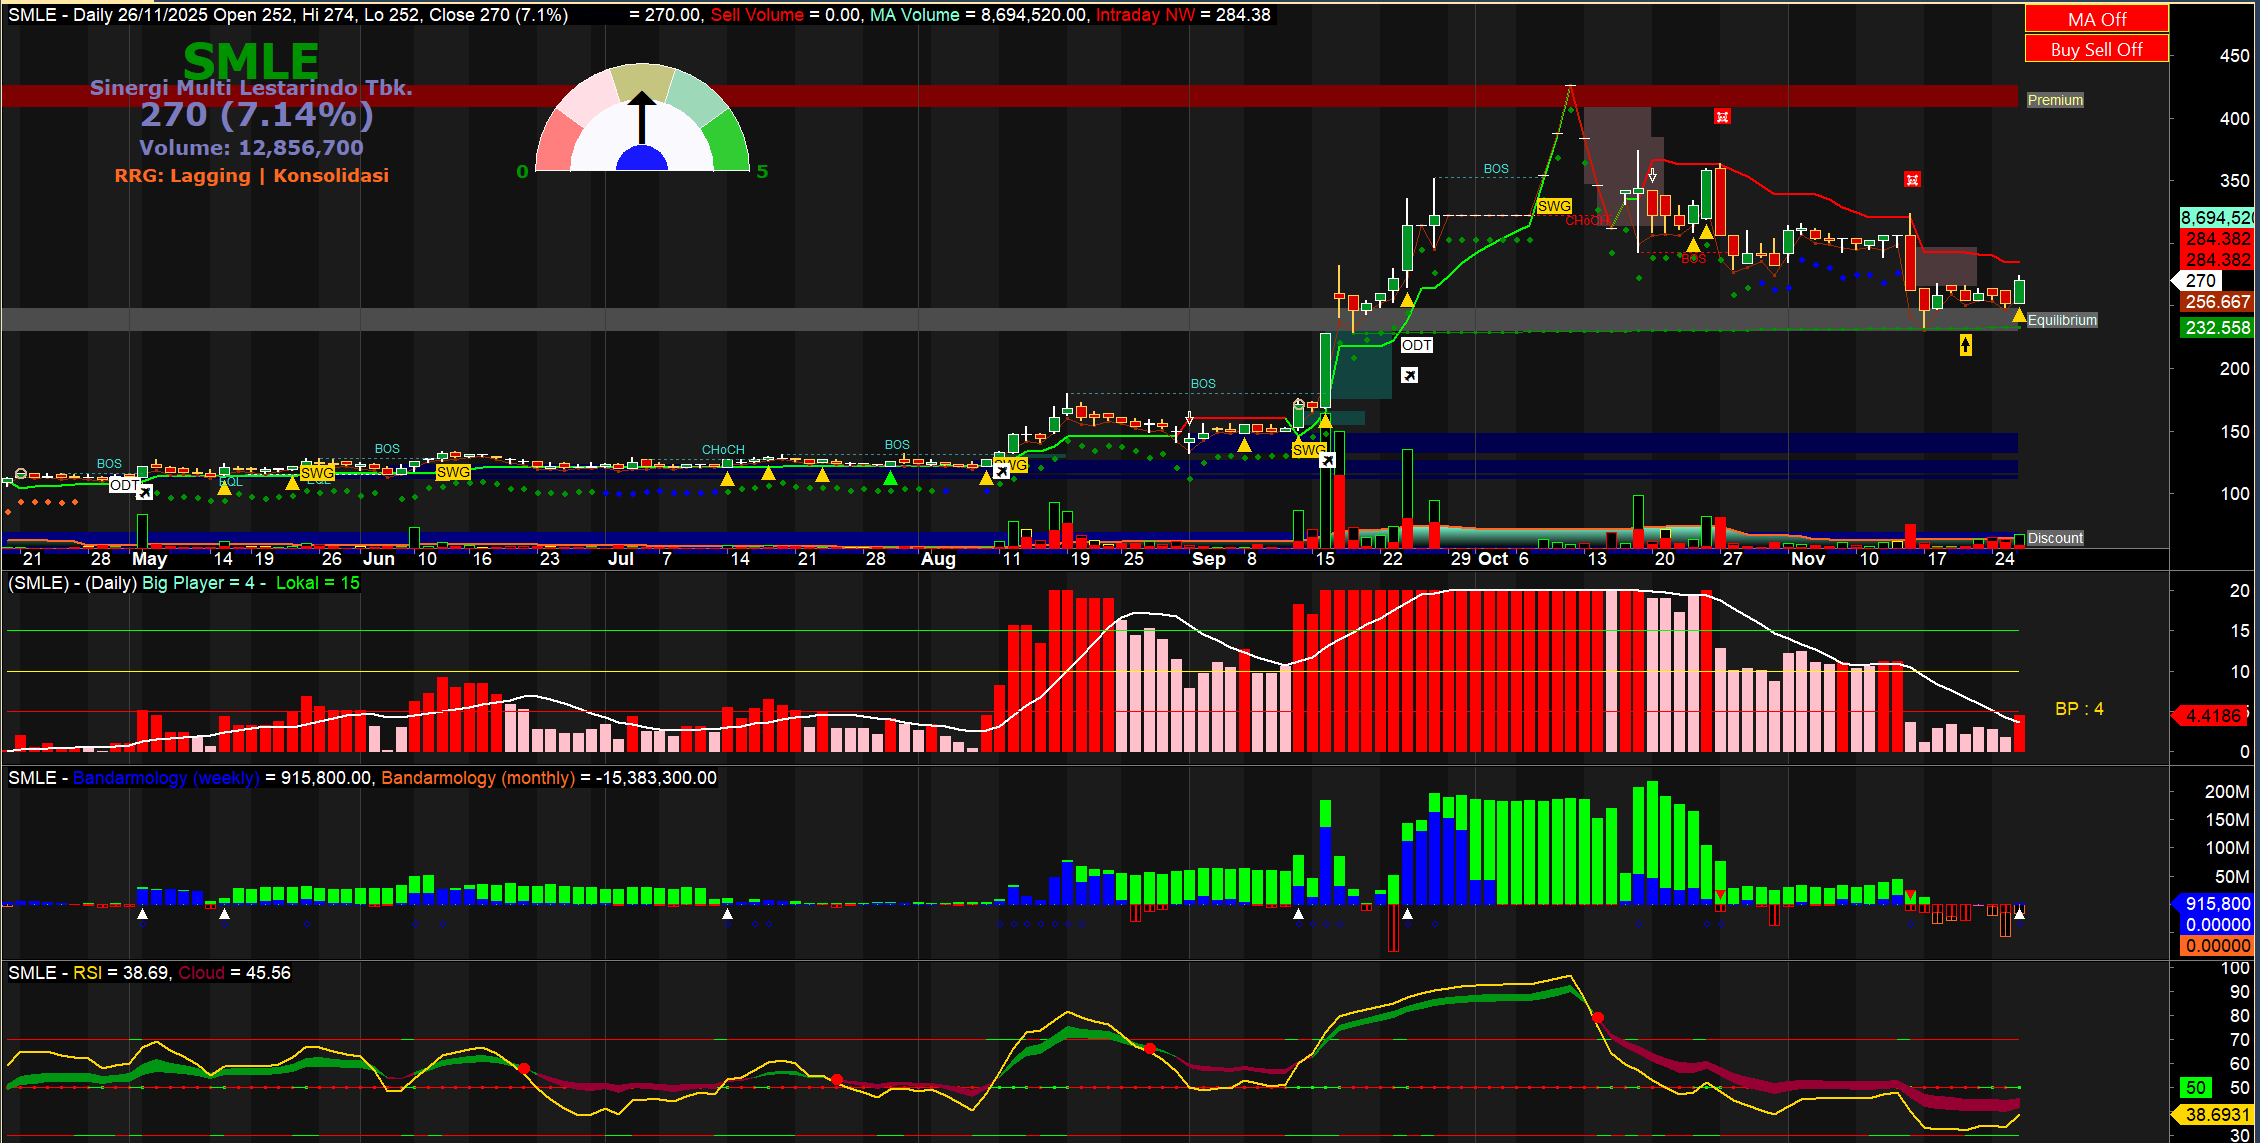Click the Premium zone label
Image resolution: width=2260 pixels, height=1143 pixels.
pyautogui.click(x=2055, y=100)
